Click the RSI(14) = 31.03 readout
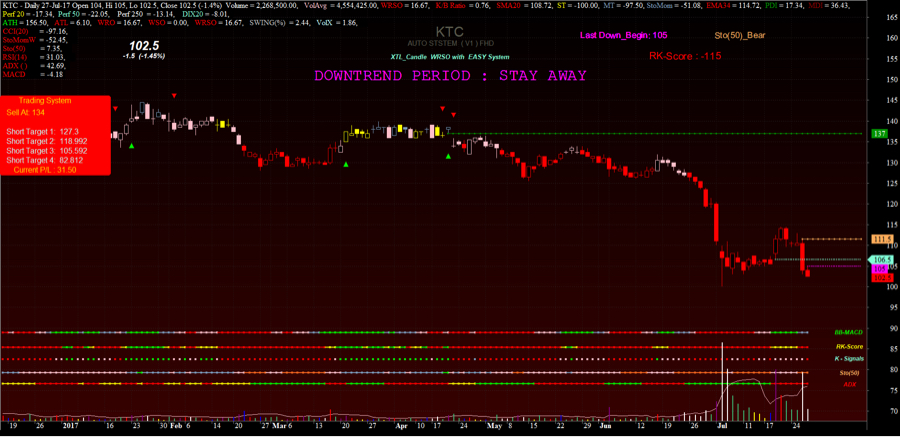 (33, 57)
